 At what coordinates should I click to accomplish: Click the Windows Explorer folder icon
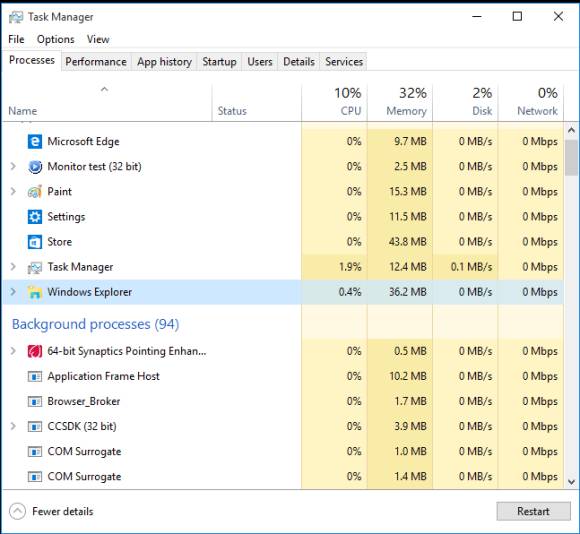click(35, 292)
